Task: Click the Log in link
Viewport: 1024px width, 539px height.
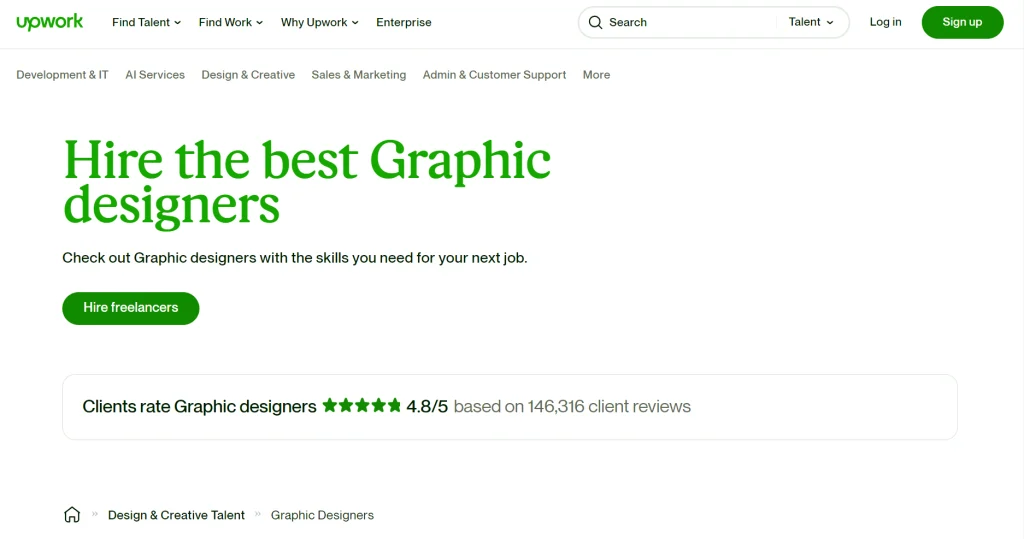Action: [885, 22]
